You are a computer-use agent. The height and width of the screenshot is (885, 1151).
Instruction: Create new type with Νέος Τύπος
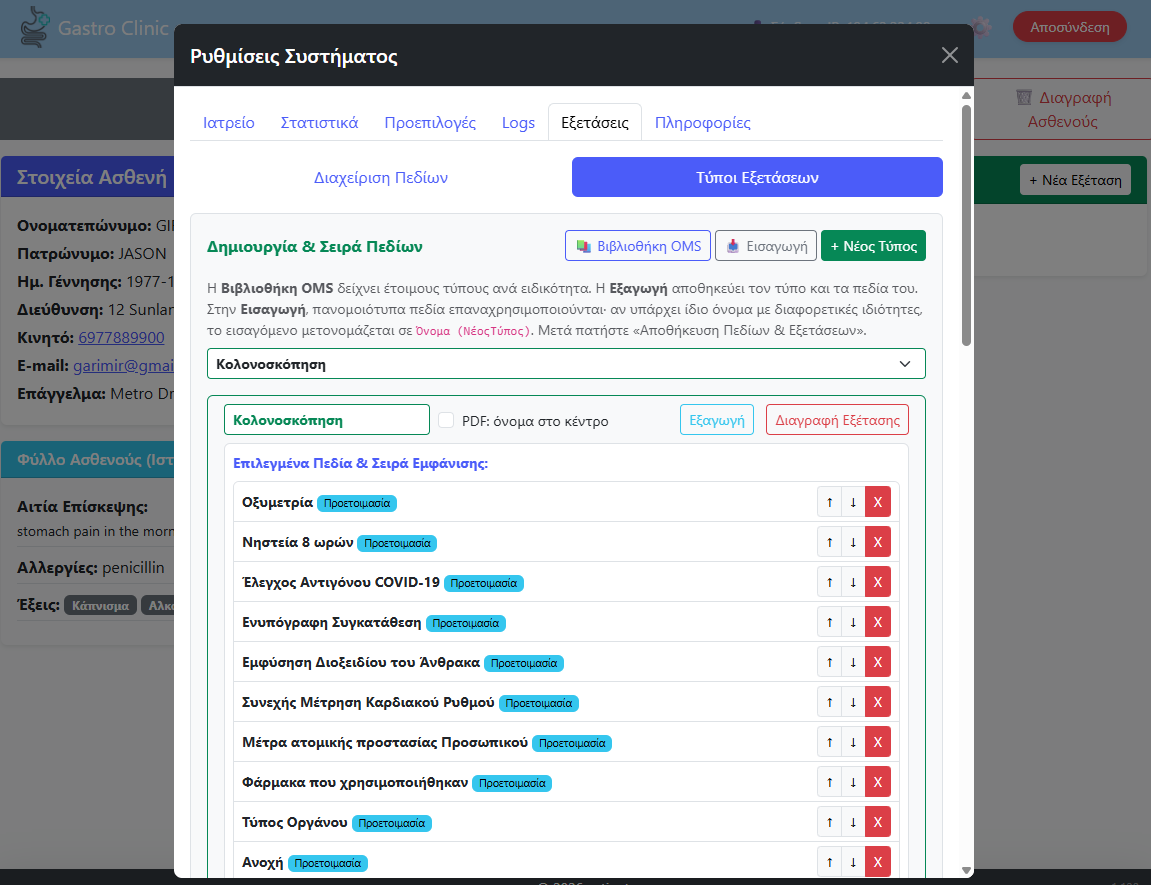coord(874,246)
